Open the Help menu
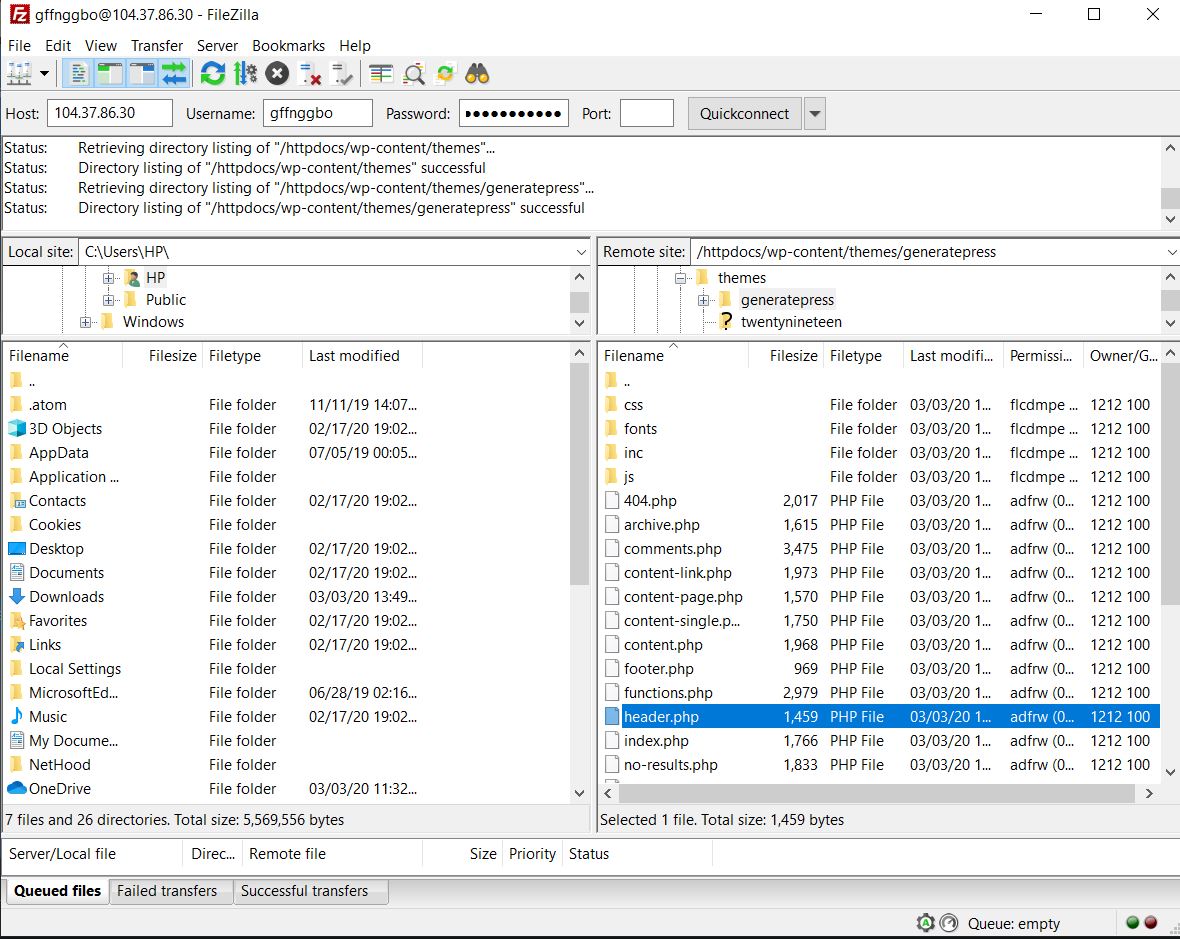 [354, 46]
